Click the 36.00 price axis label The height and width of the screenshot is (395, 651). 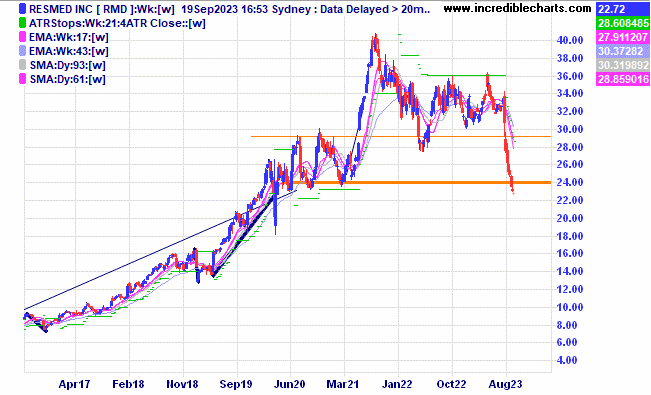click(570, 76)
